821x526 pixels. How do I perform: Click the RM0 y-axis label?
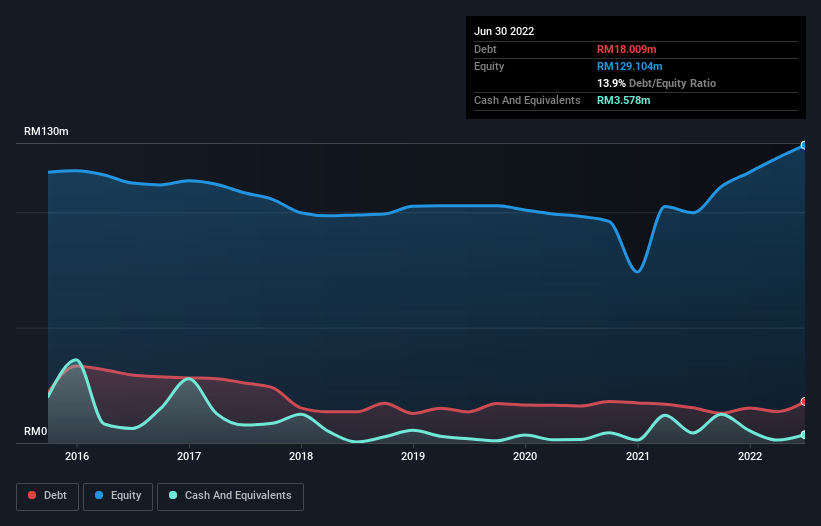tap(36, 431)
